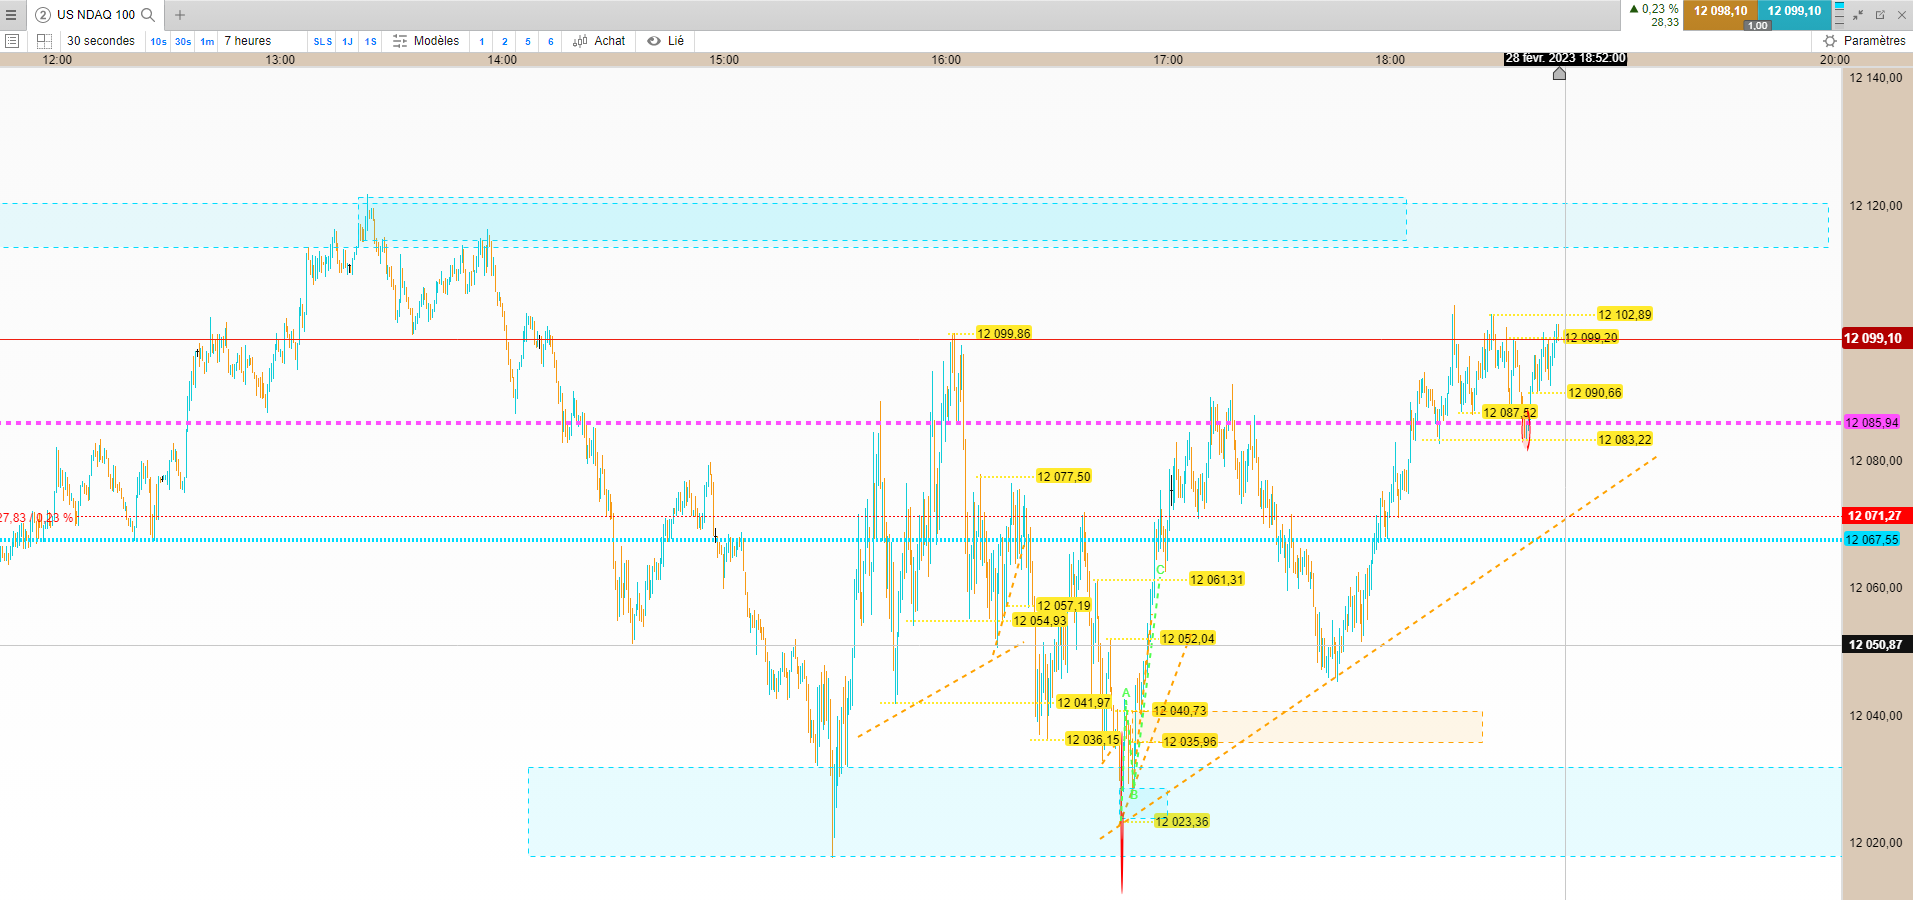This screenshot has width=1913, height=900.
Task: Choose model preset 5
Action: 528,42
